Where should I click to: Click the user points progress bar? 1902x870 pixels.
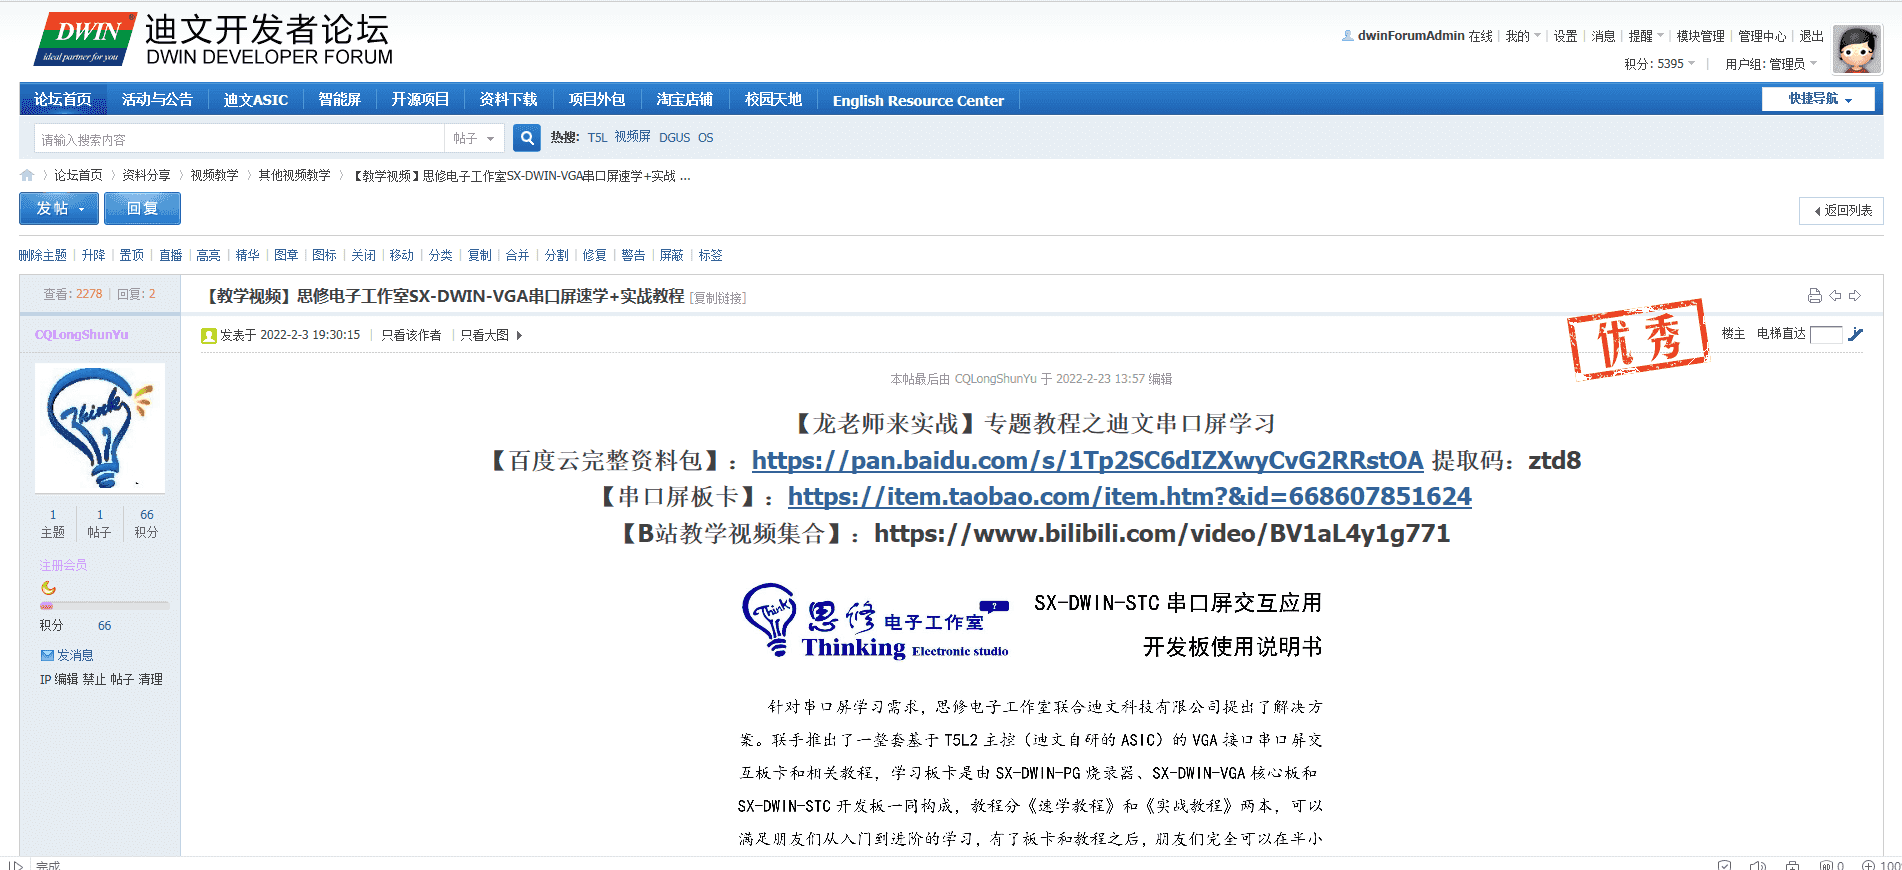click(x=104, y=606)
